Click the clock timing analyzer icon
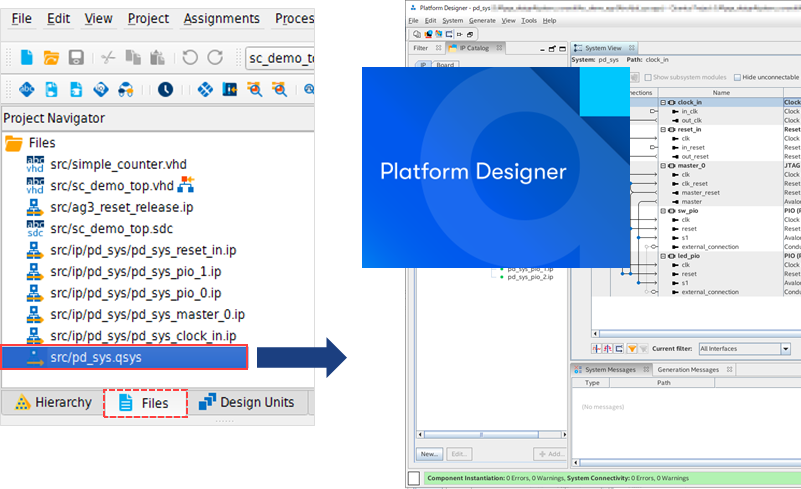 point(165,90)
